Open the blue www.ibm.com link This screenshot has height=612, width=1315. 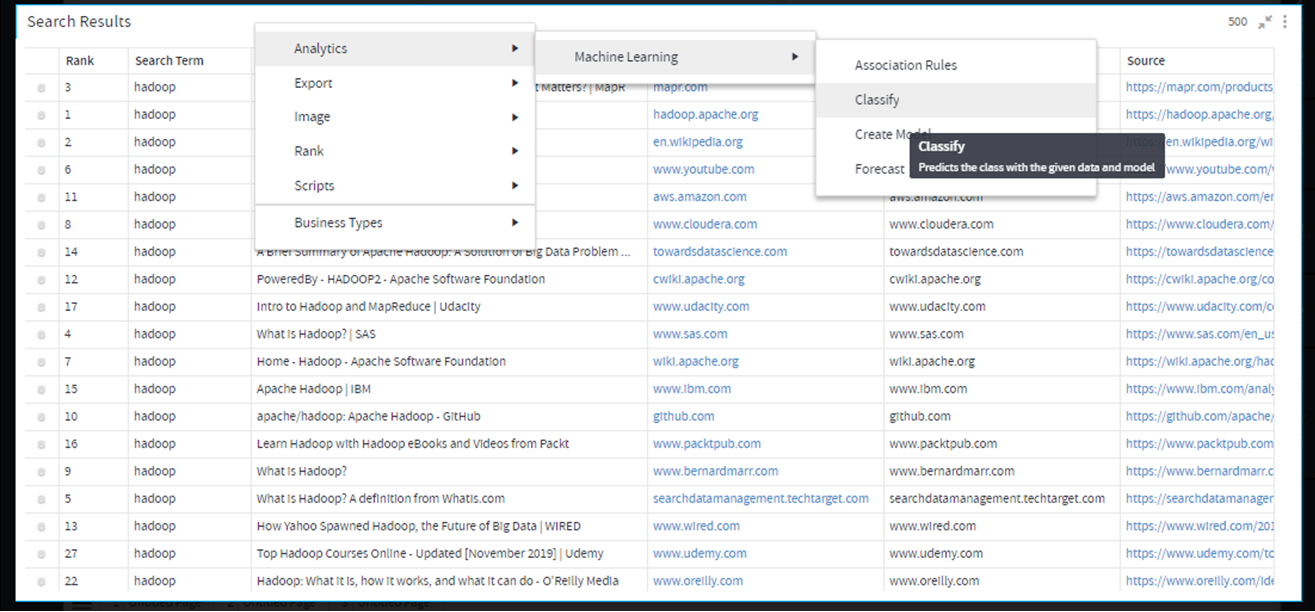click(692, 389)
